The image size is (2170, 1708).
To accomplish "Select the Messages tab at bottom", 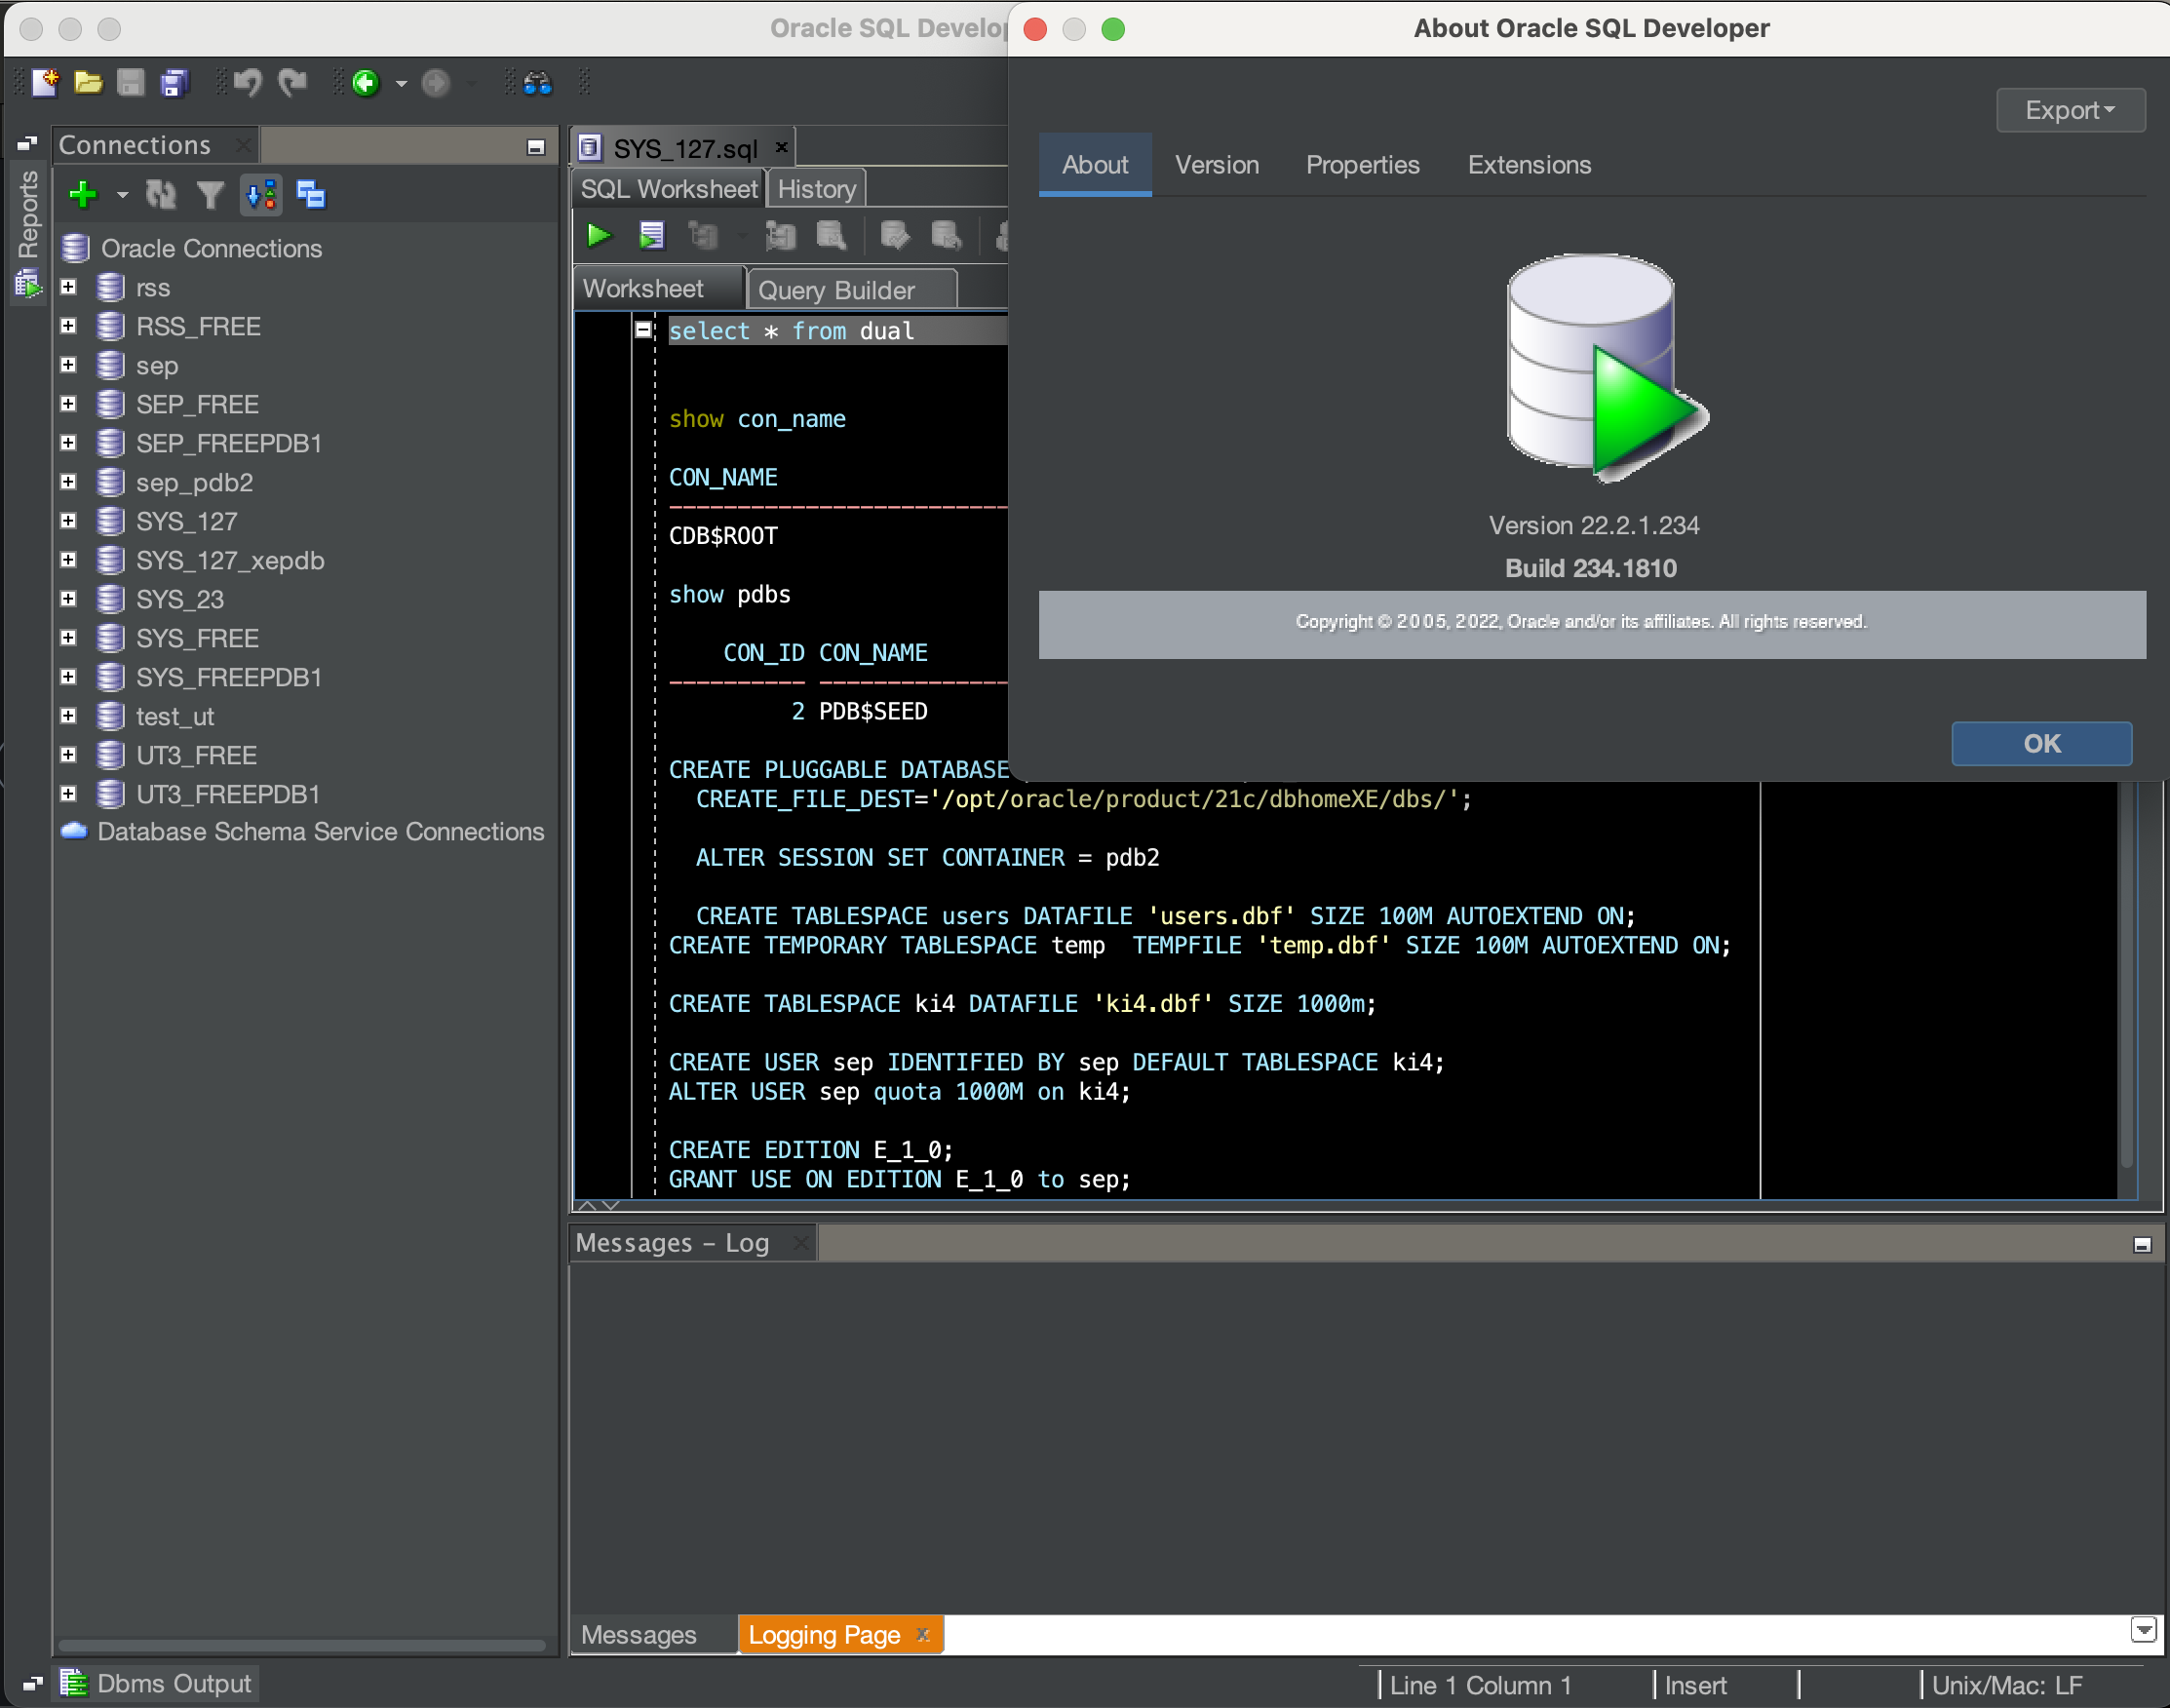I will point(653,1634).
